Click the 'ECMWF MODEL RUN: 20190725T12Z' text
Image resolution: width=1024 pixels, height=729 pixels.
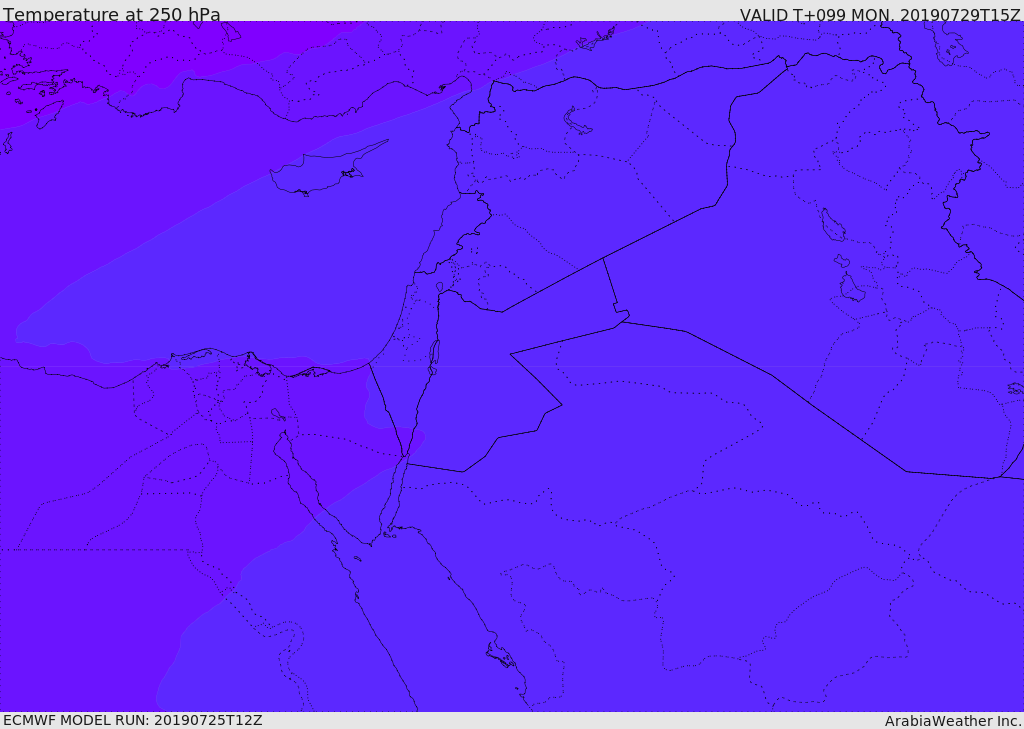point(133,720)
